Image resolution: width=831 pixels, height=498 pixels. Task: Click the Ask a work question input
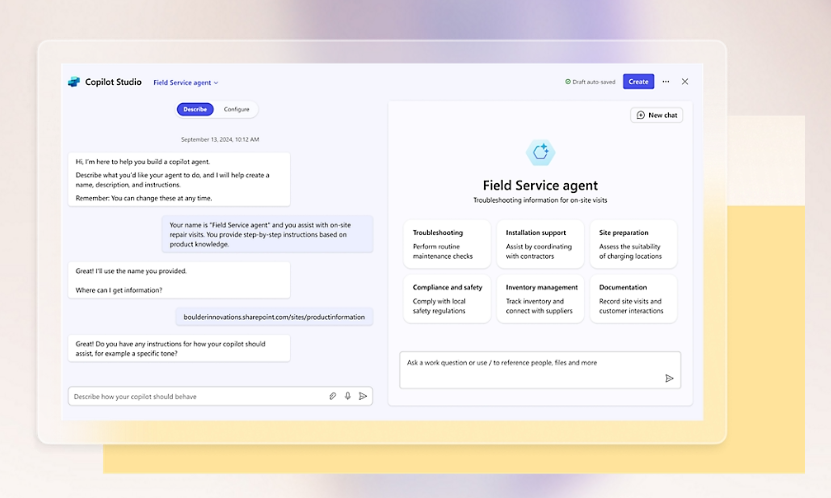tap(540, 370)
